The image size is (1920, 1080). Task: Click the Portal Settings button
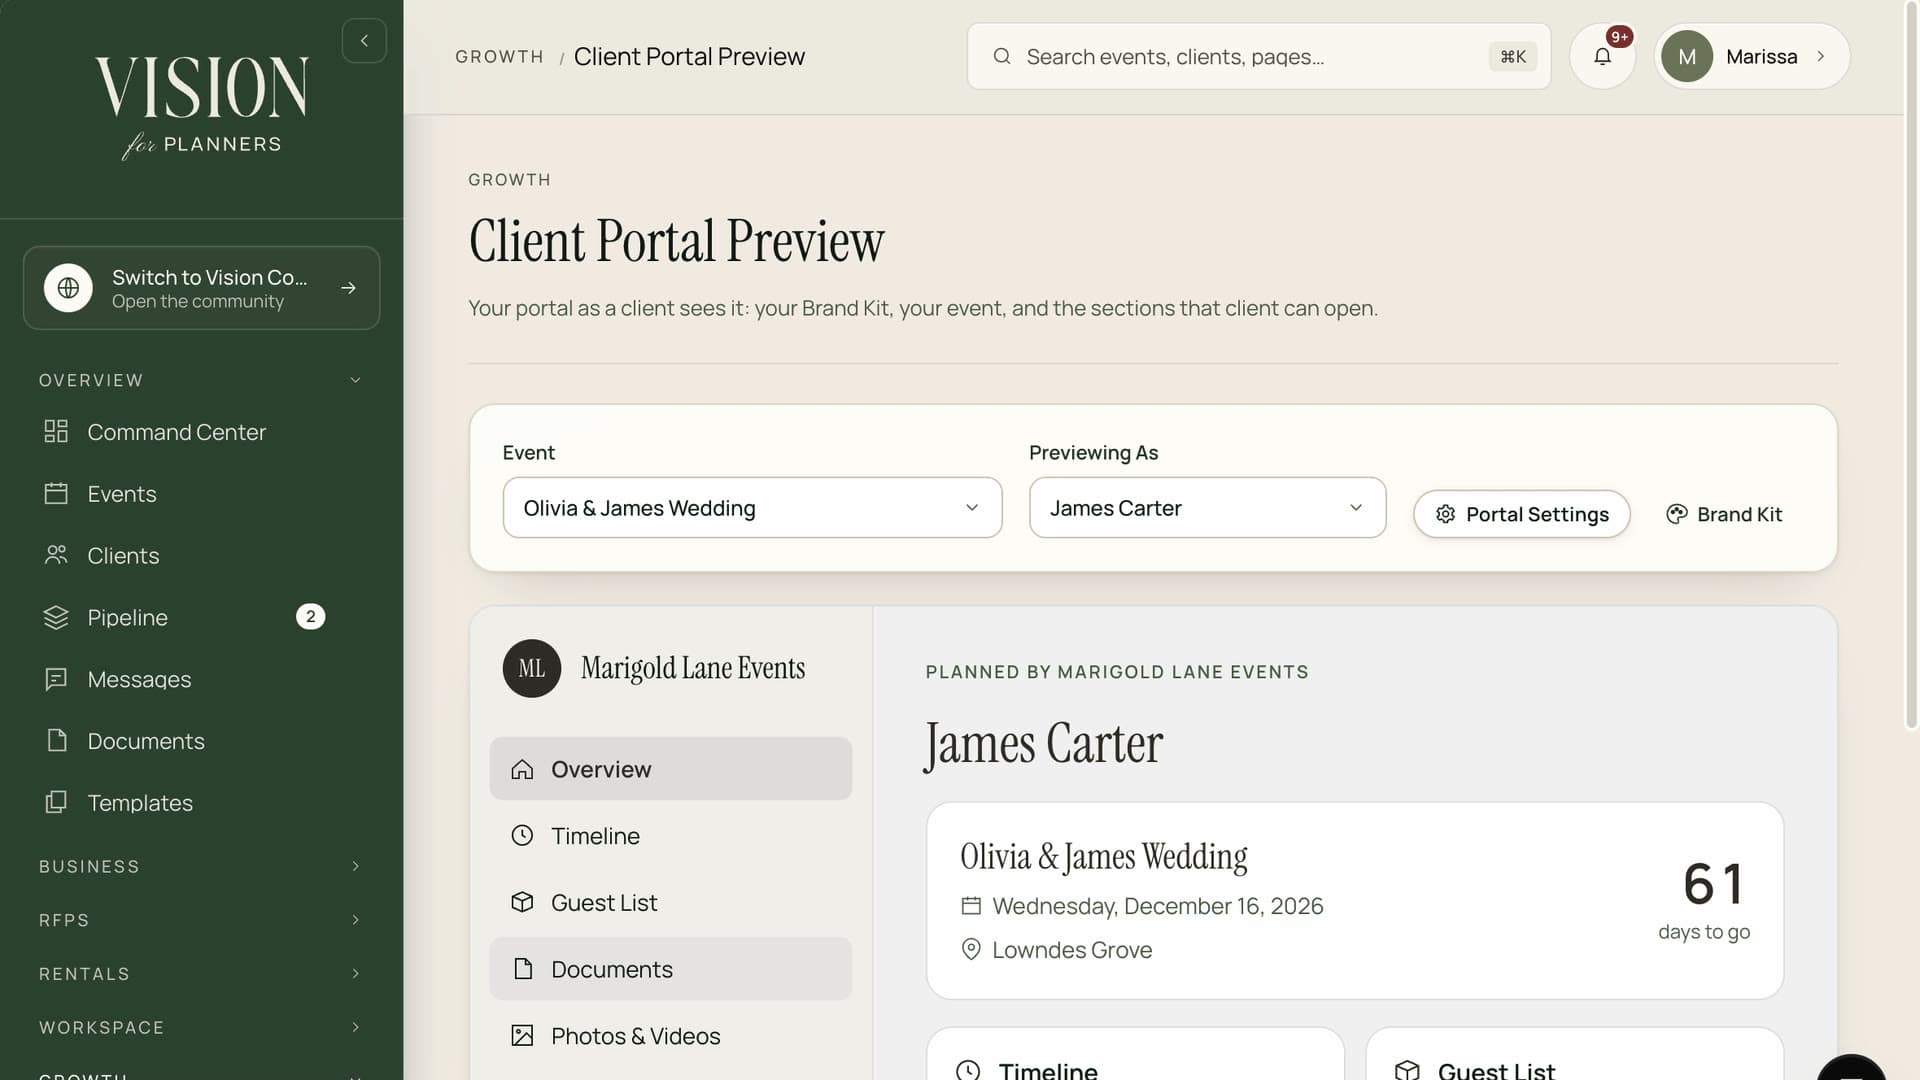pos(1522,514)
